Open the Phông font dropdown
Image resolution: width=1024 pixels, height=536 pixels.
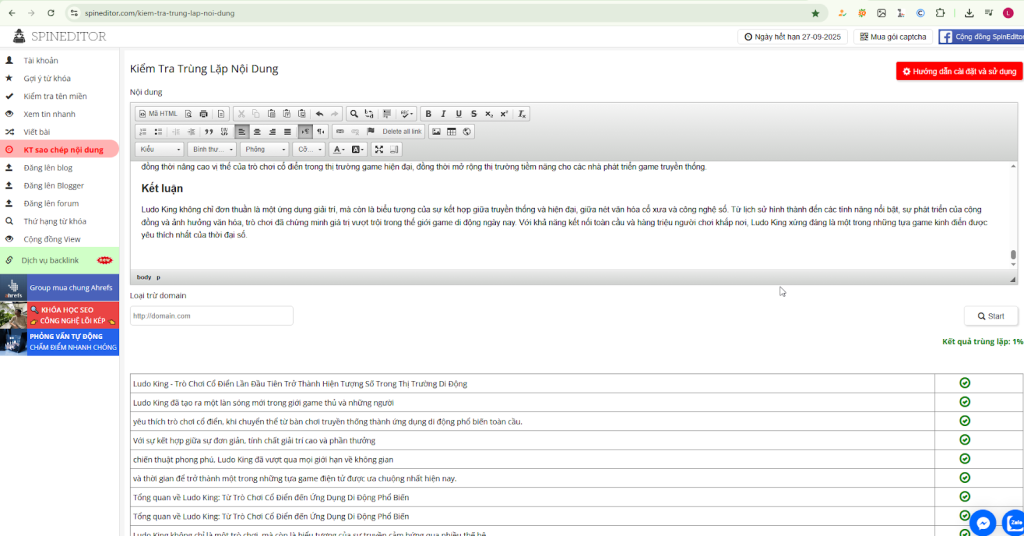263,150
